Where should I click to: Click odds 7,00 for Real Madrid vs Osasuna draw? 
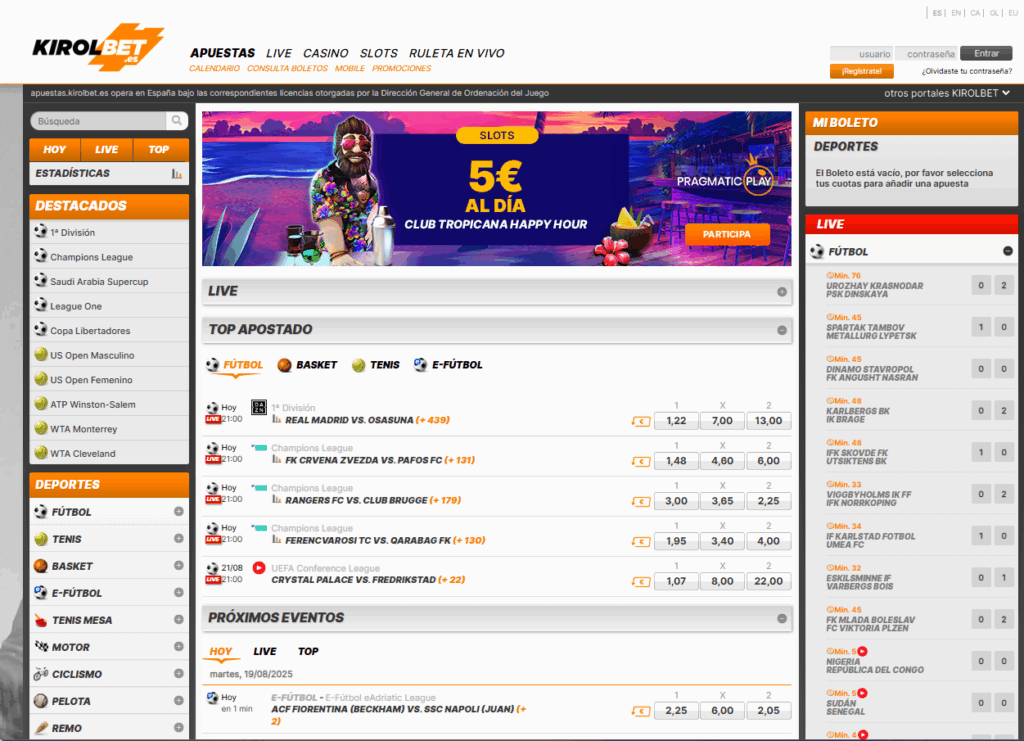coord(722,421)
